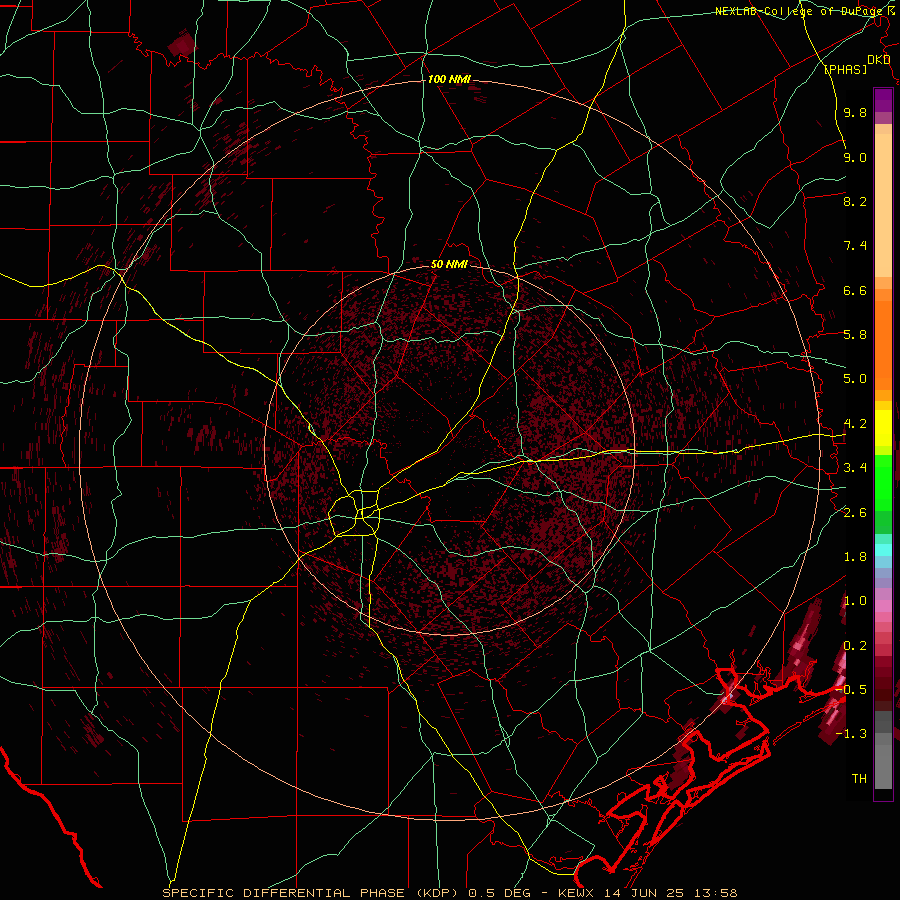Click the 7.4 scale value
Screen dimensions: 900x900
click(855, 246)
